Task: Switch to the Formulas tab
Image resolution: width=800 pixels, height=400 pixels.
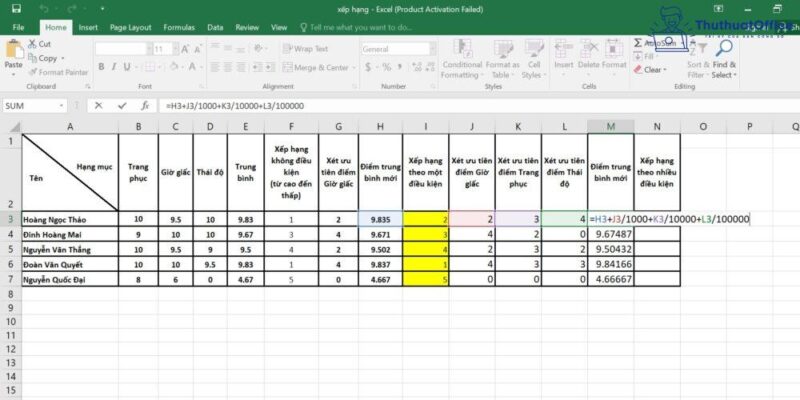Action: click(x=179, y=28)
